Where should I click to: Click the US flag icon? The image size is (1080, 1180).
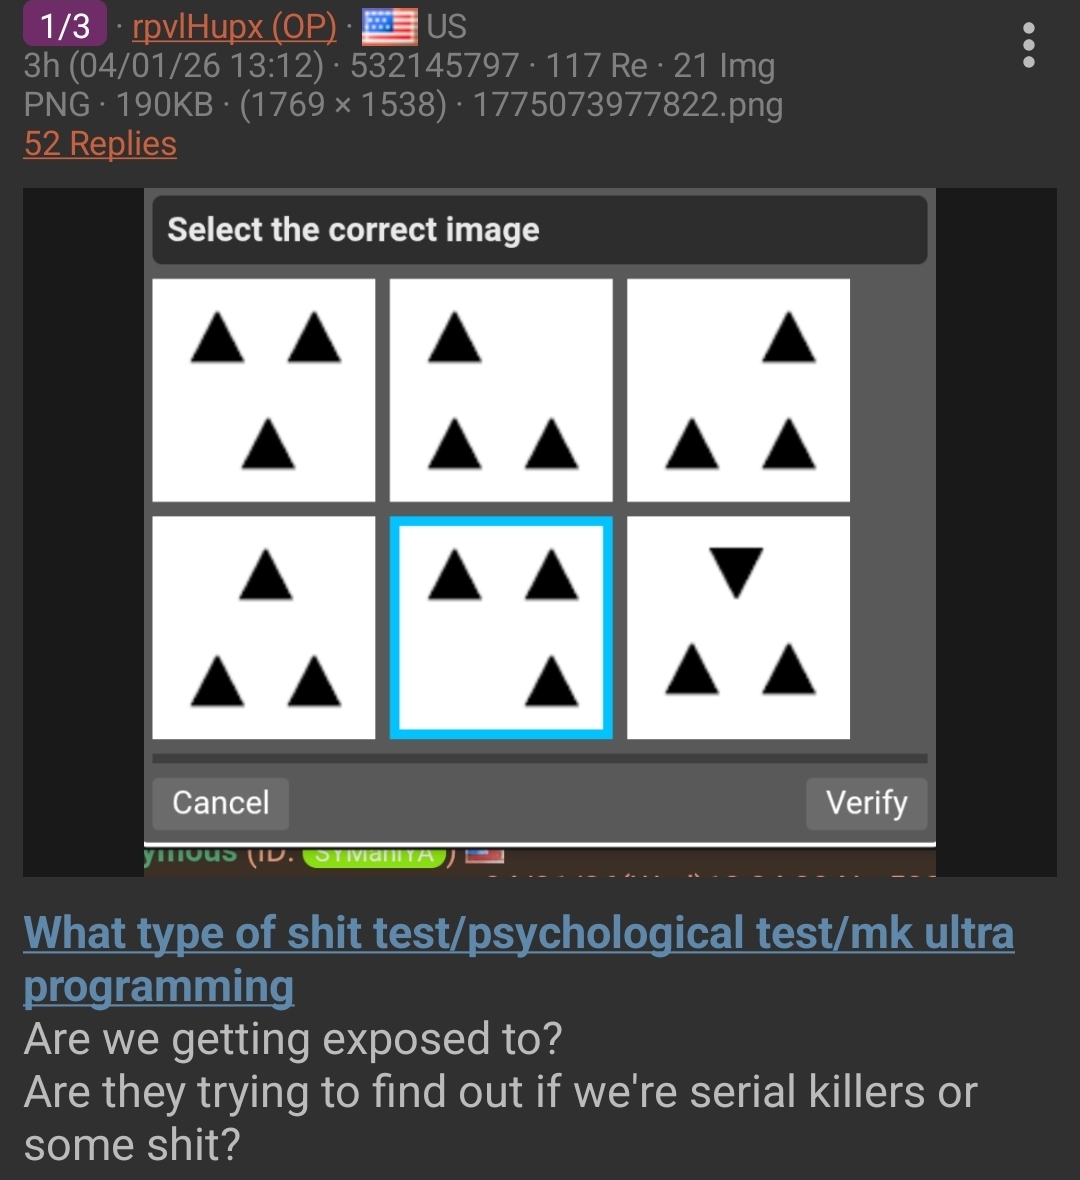[x=389, y=27]
